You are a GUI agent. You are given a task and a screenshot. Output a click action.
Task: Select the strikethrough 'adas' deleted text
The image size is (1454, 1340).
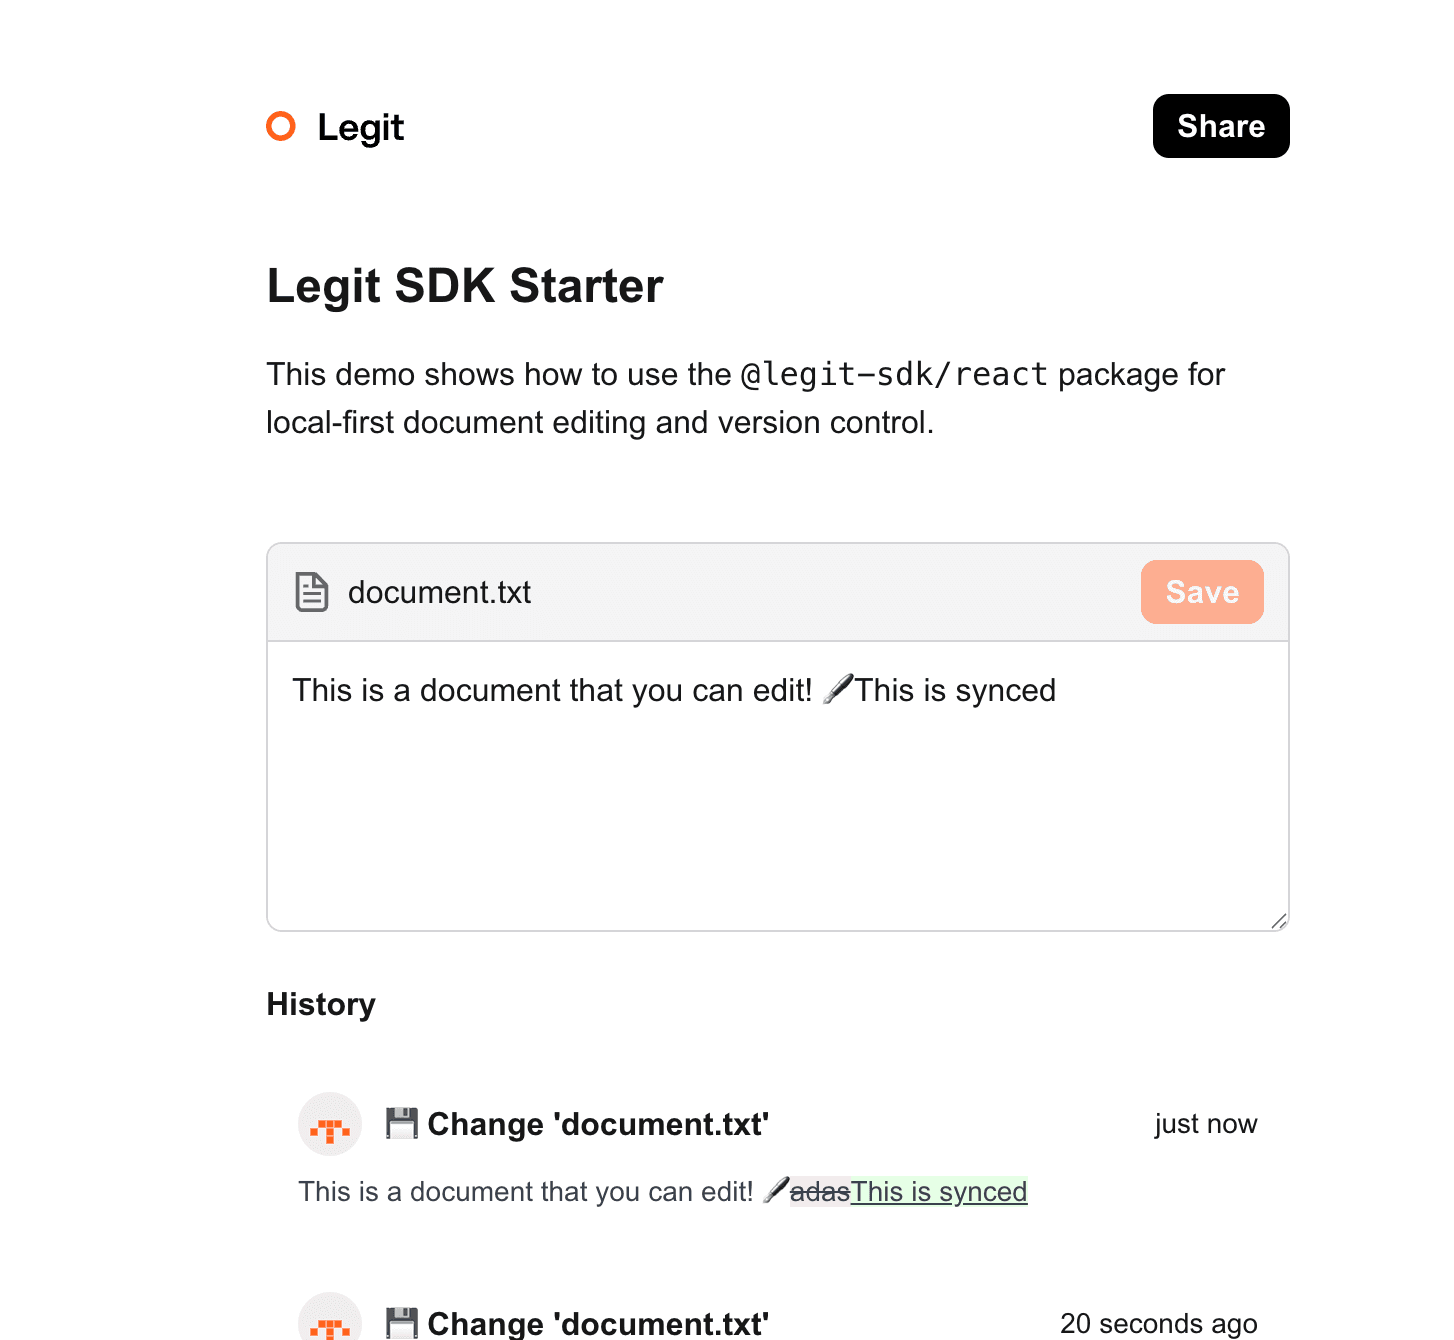coord(820,1192)
